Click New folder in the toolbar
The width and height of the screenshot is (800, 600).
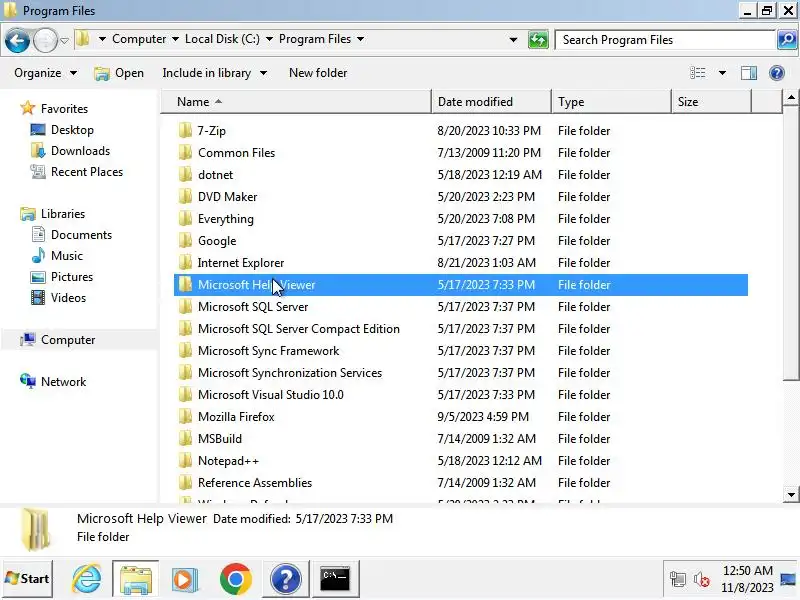click(x=318, y=73)
